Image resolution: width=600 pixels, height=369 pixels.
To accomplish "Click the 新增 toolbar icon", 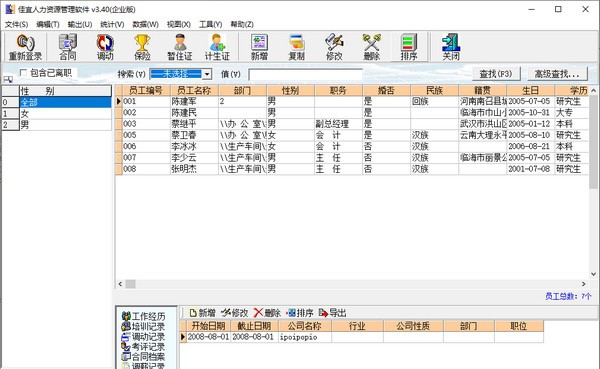I will [x=259, y=47].
